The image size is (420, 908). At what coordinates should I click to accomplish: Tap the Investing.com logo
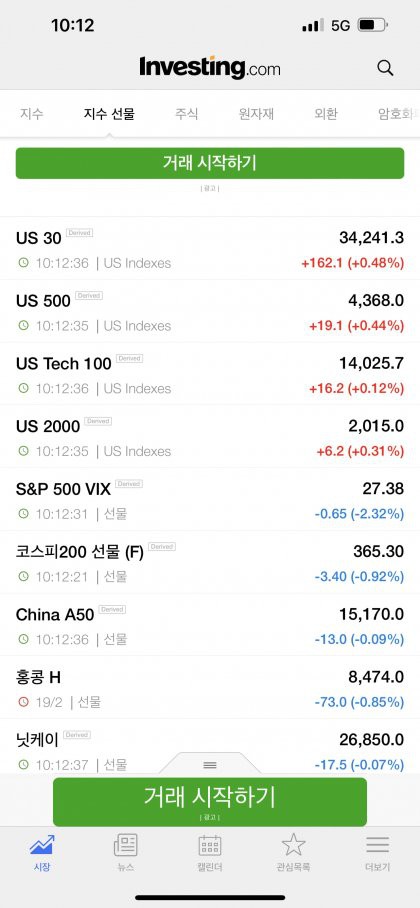point(210,68)
